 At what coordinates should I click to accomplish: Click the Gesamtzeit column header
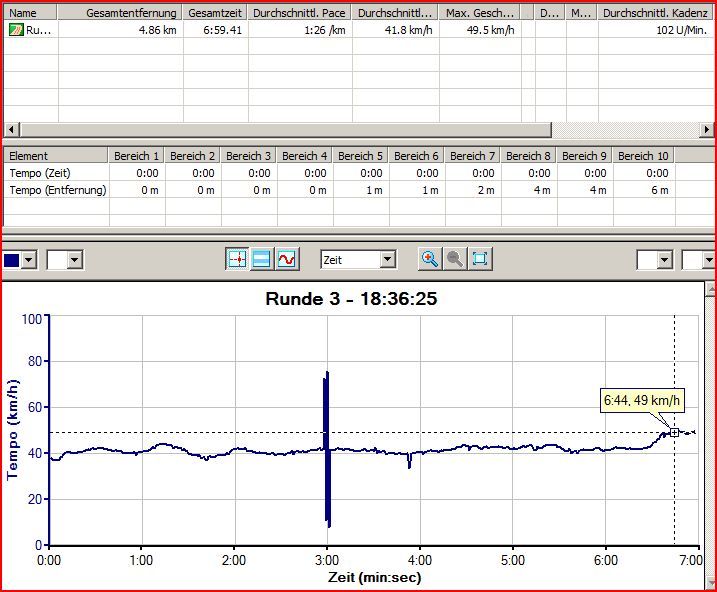click(215, 13)
